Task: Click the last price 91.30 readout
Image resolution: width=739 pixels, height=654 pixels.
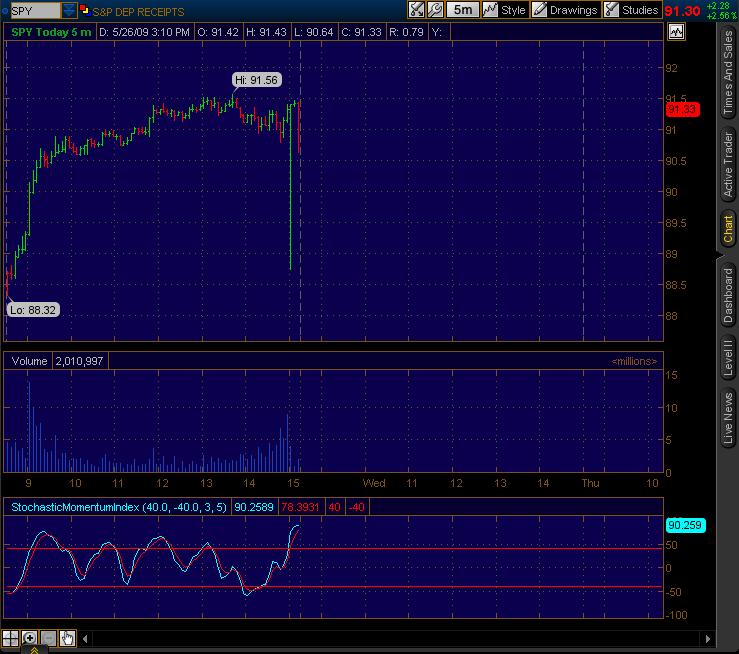Action: coord(682,11)
